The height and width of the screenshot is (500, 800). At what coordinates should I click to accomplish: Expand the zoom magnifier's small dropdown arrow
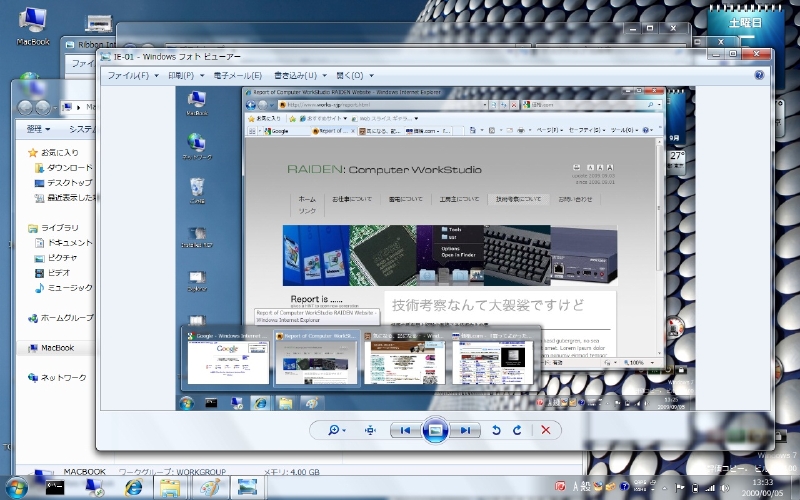[344, 431]
